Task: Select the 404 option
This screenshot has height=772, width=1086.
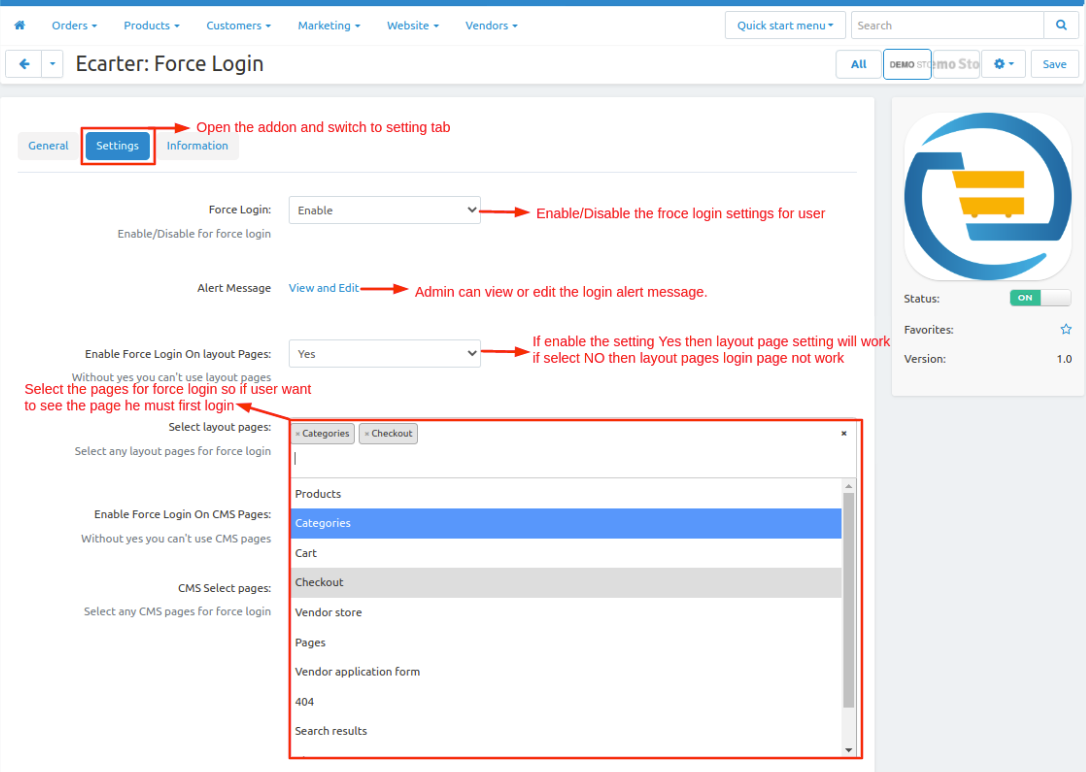Action: pos(566,701)
